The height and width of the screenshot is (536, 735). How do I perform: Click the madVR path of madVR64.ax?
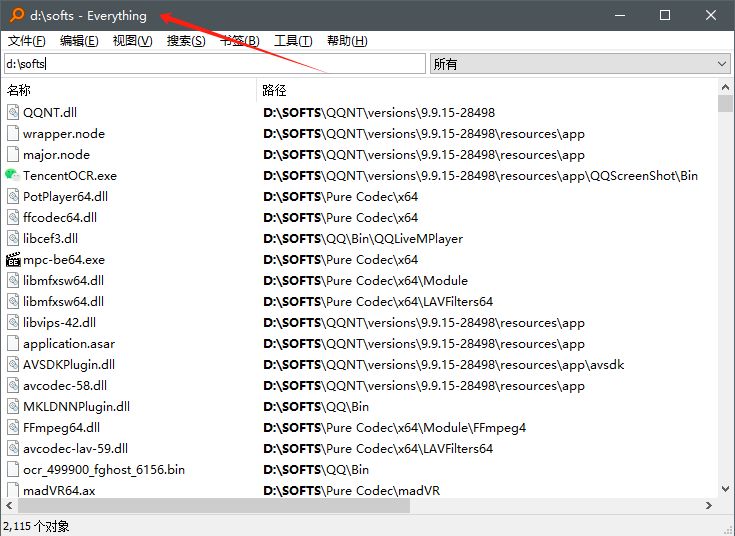pos(352,491)
